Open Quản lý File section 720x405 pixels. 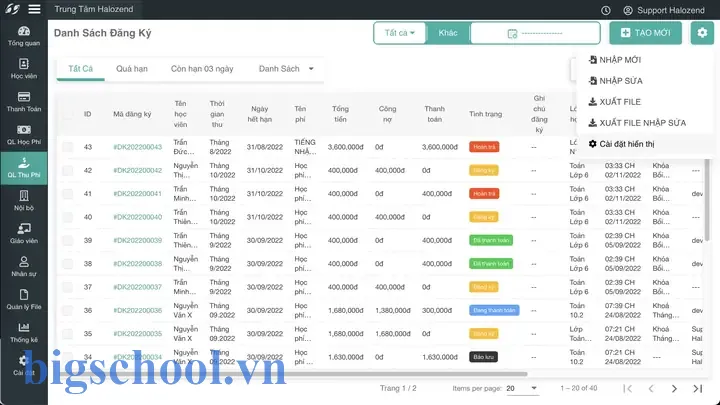point(23,300)
